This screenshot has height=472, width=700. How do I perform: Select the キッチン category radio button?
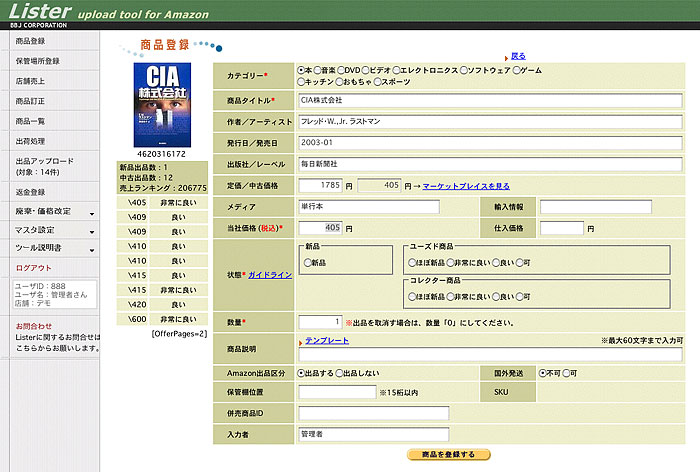(301, 82)
